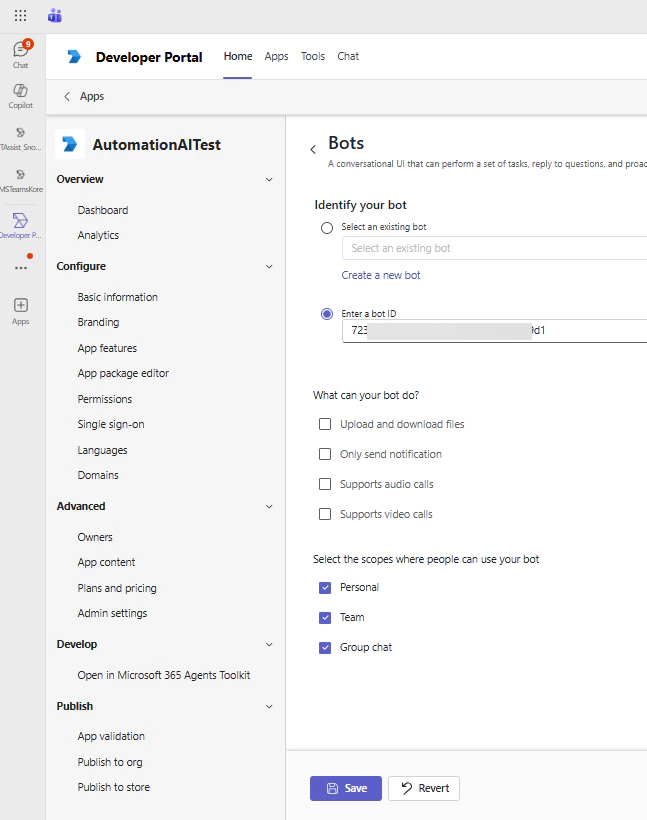The height and width of the screenshot is (820, 647).
Task: Uncheck the Group chat scope
Action: [325, 647]
